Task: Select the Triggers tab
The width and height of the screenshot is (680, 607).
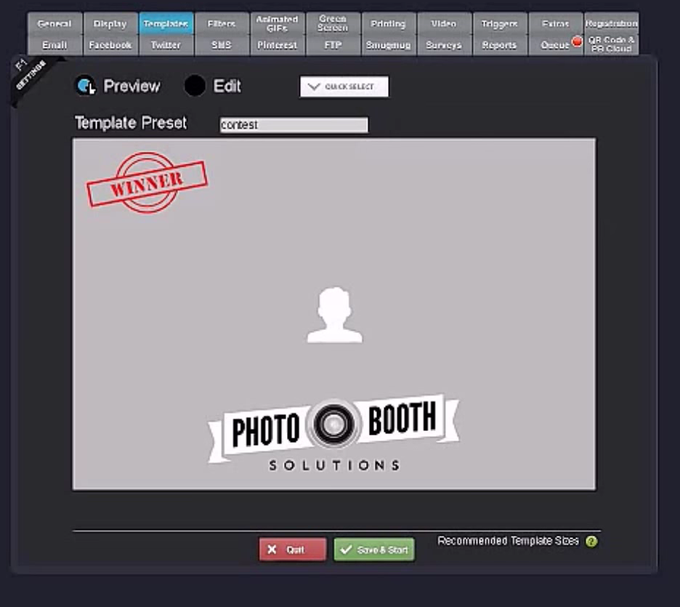Action: tap(500, 23)
